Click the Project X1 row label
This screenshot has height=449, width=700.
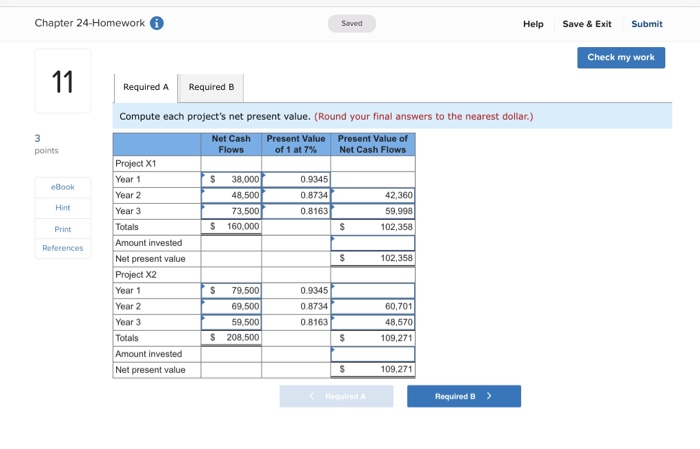pos(136,164)
